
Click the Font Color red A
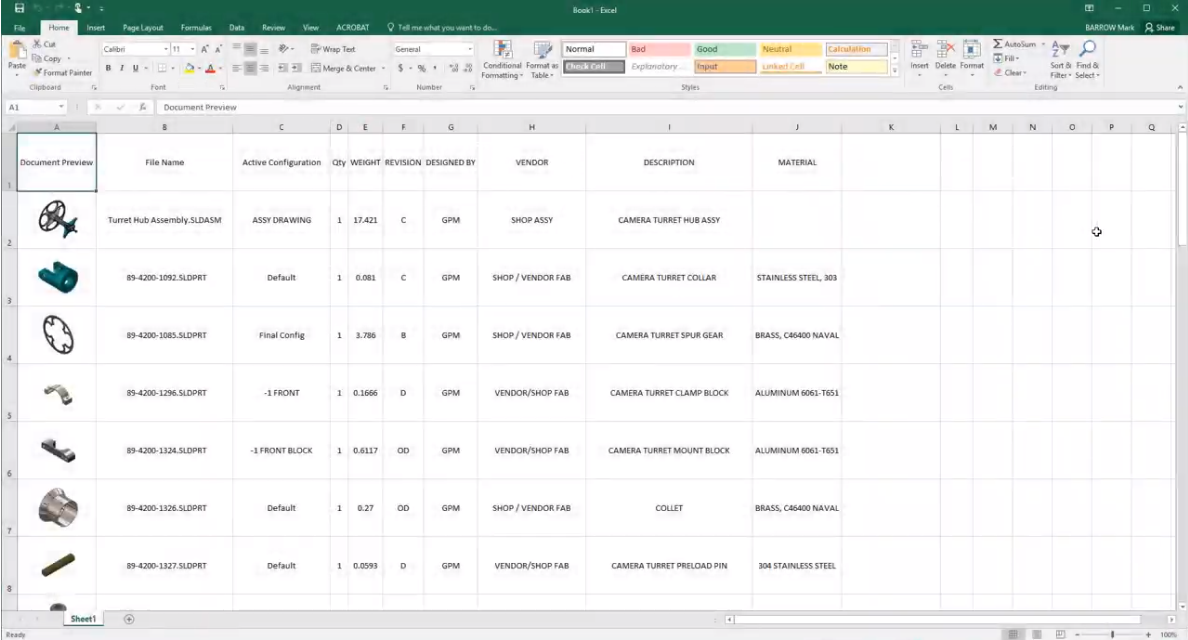click(x=210, y=68)
